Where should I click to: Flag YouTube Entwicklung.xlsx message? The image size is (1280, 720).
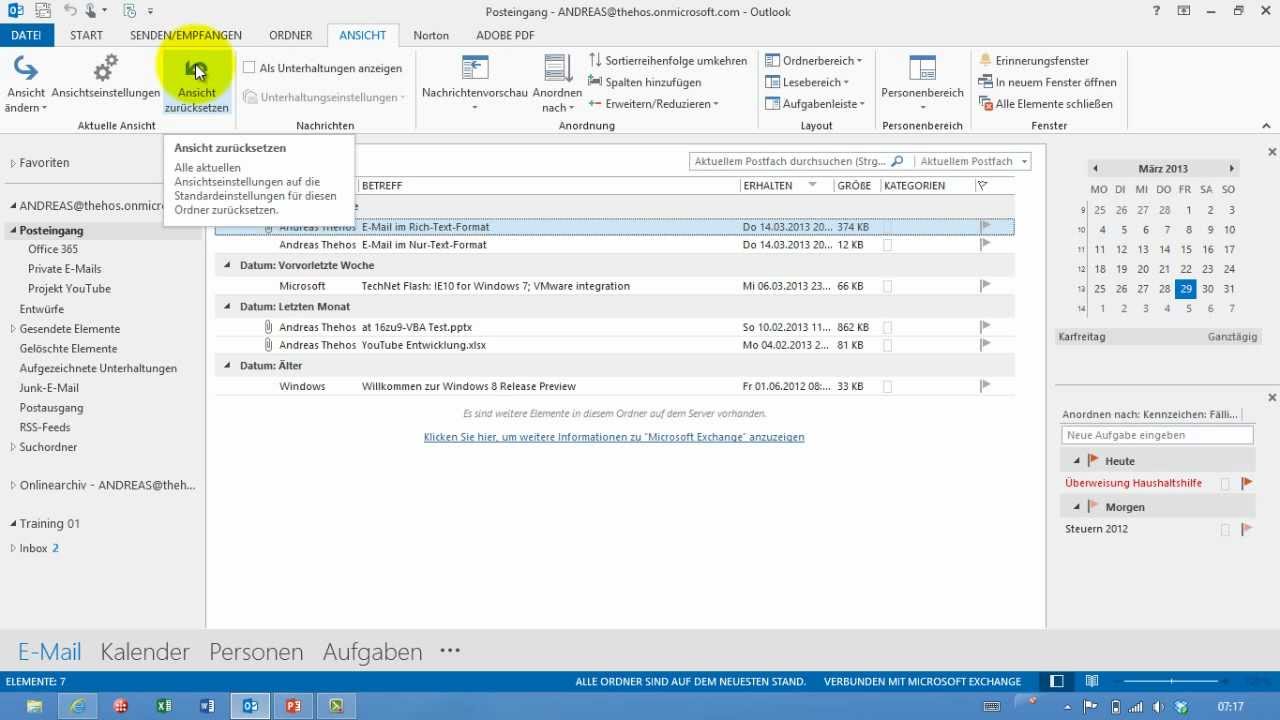click(985, 345)
